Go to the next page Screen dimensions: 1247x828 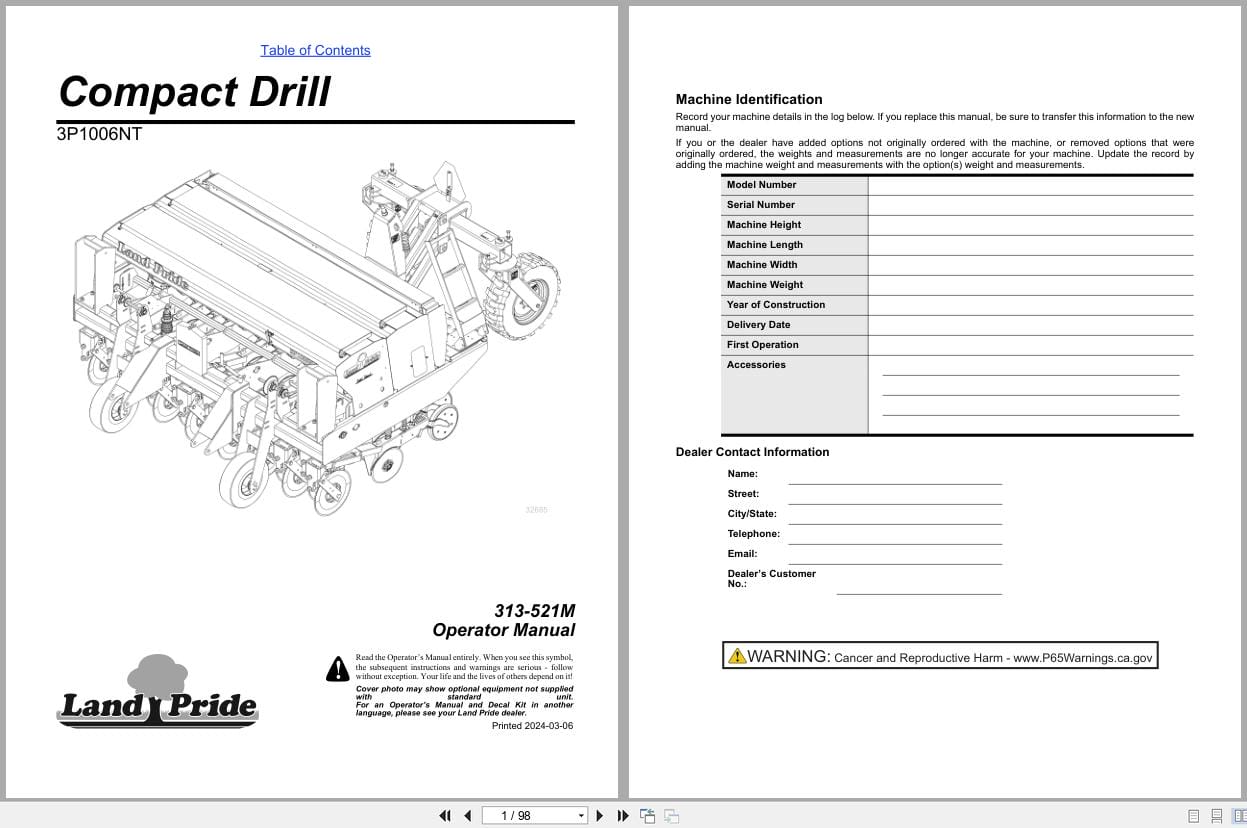[x=600, y=816]
